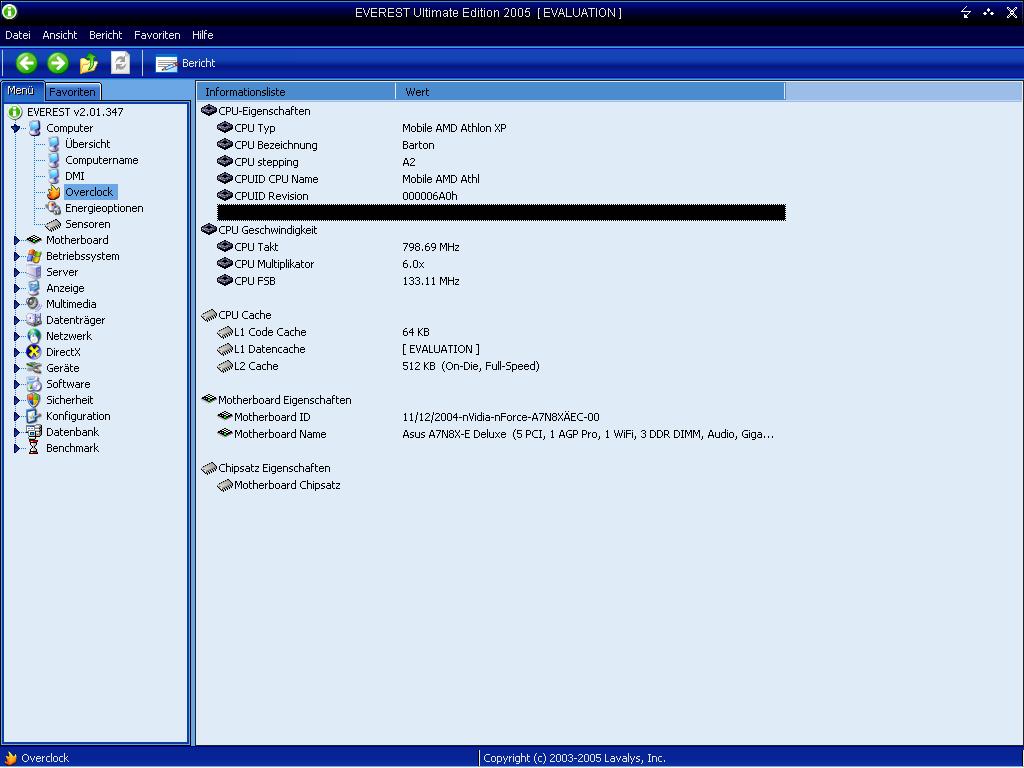Open the Favoriten menu in menu bar
Screen dimensions: 1024x768
pyautogui.click(x=157, y=35)
